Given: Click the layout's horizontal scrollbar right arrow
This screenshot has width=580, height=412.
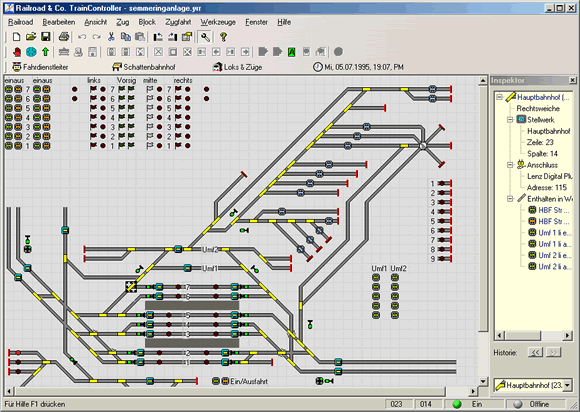Looking at the screenshot, I should [x=473, y=391].
